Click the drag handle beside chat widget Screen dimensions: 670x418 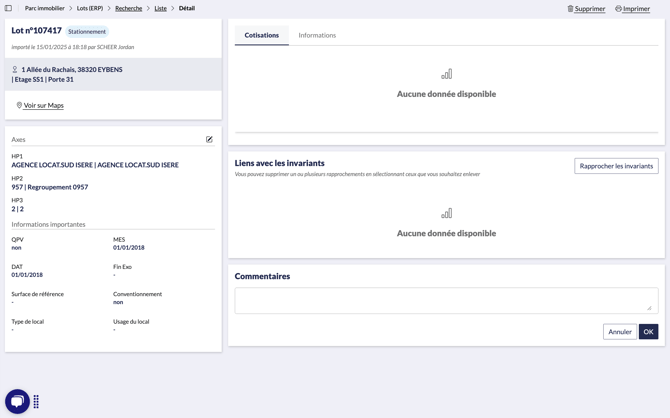pyautogui.click(x=37, y=401)
